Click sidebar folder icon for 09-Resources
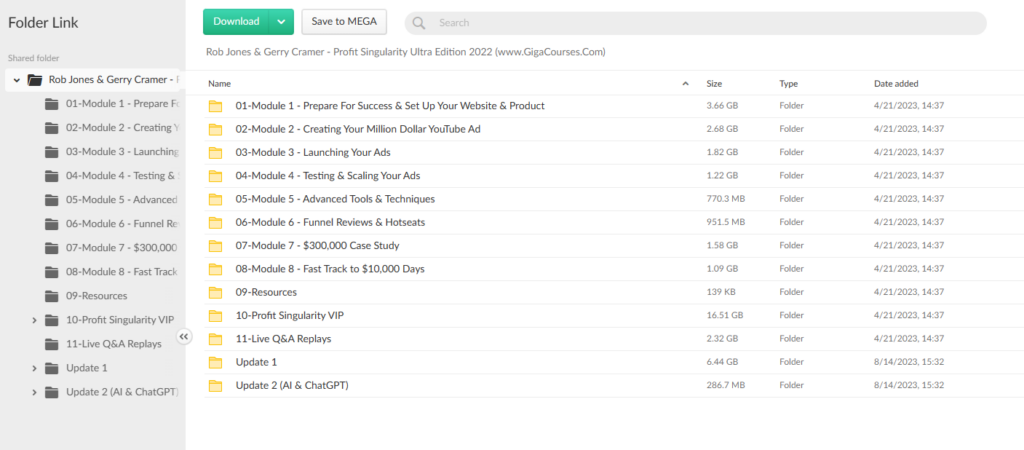Screen dimensions: 1024x450 tap(52, 296)
